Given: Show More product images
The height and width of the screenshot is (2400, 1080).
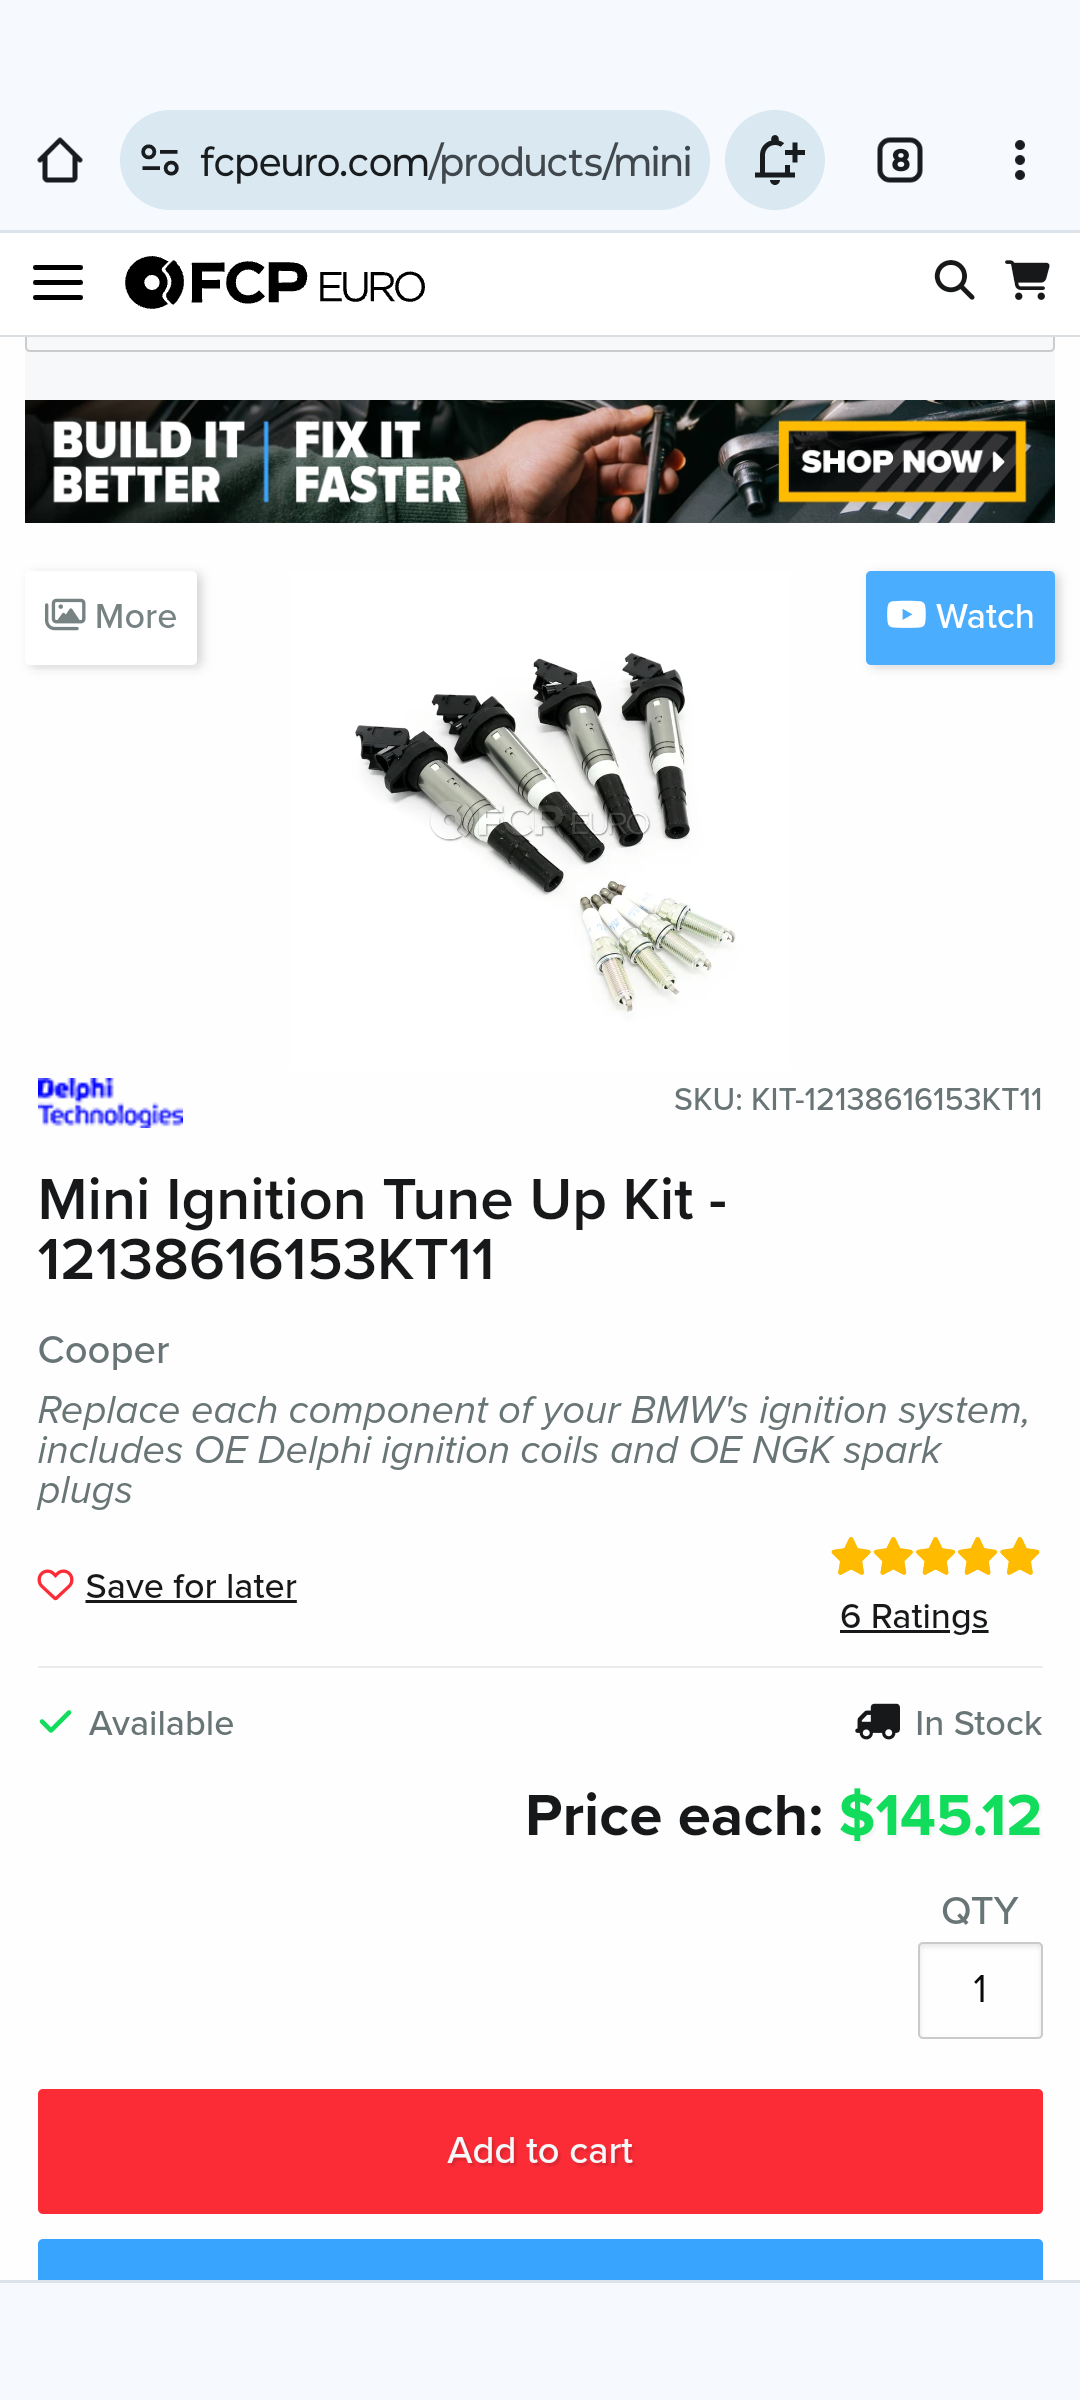Looking at the screenshot, I should [111, 617].
